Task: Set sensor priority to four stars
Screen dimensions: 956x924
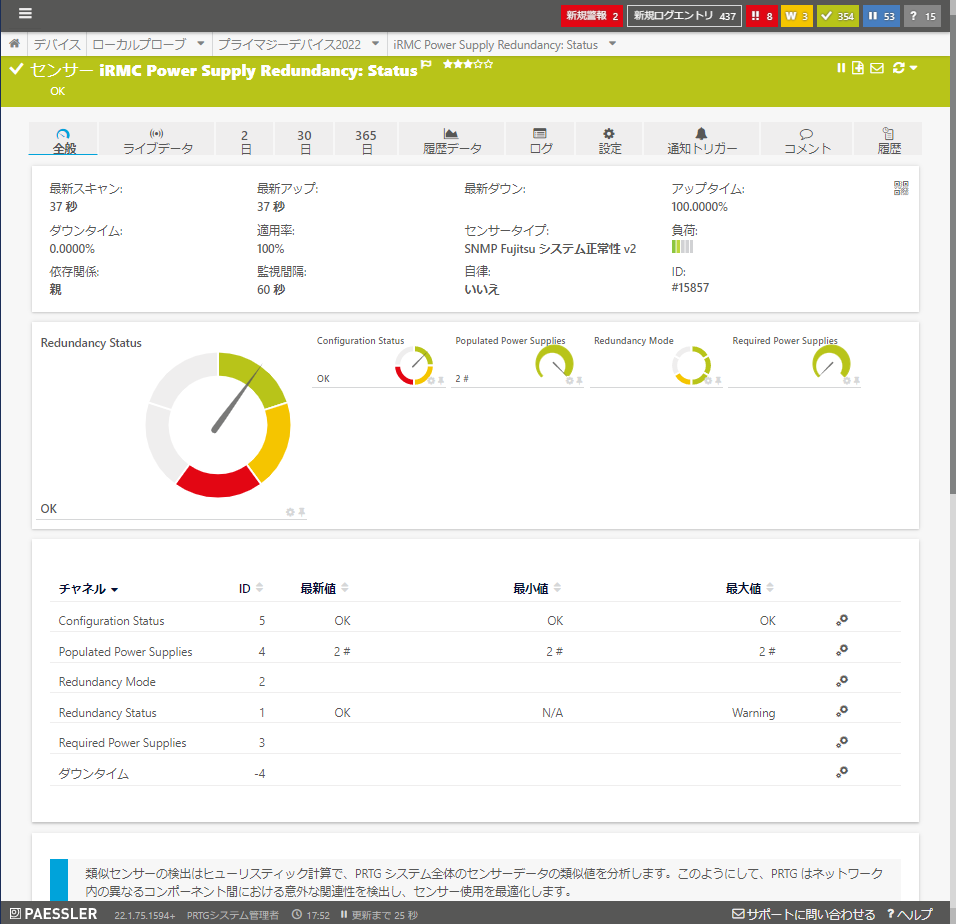Action: (x=479, y=63)
